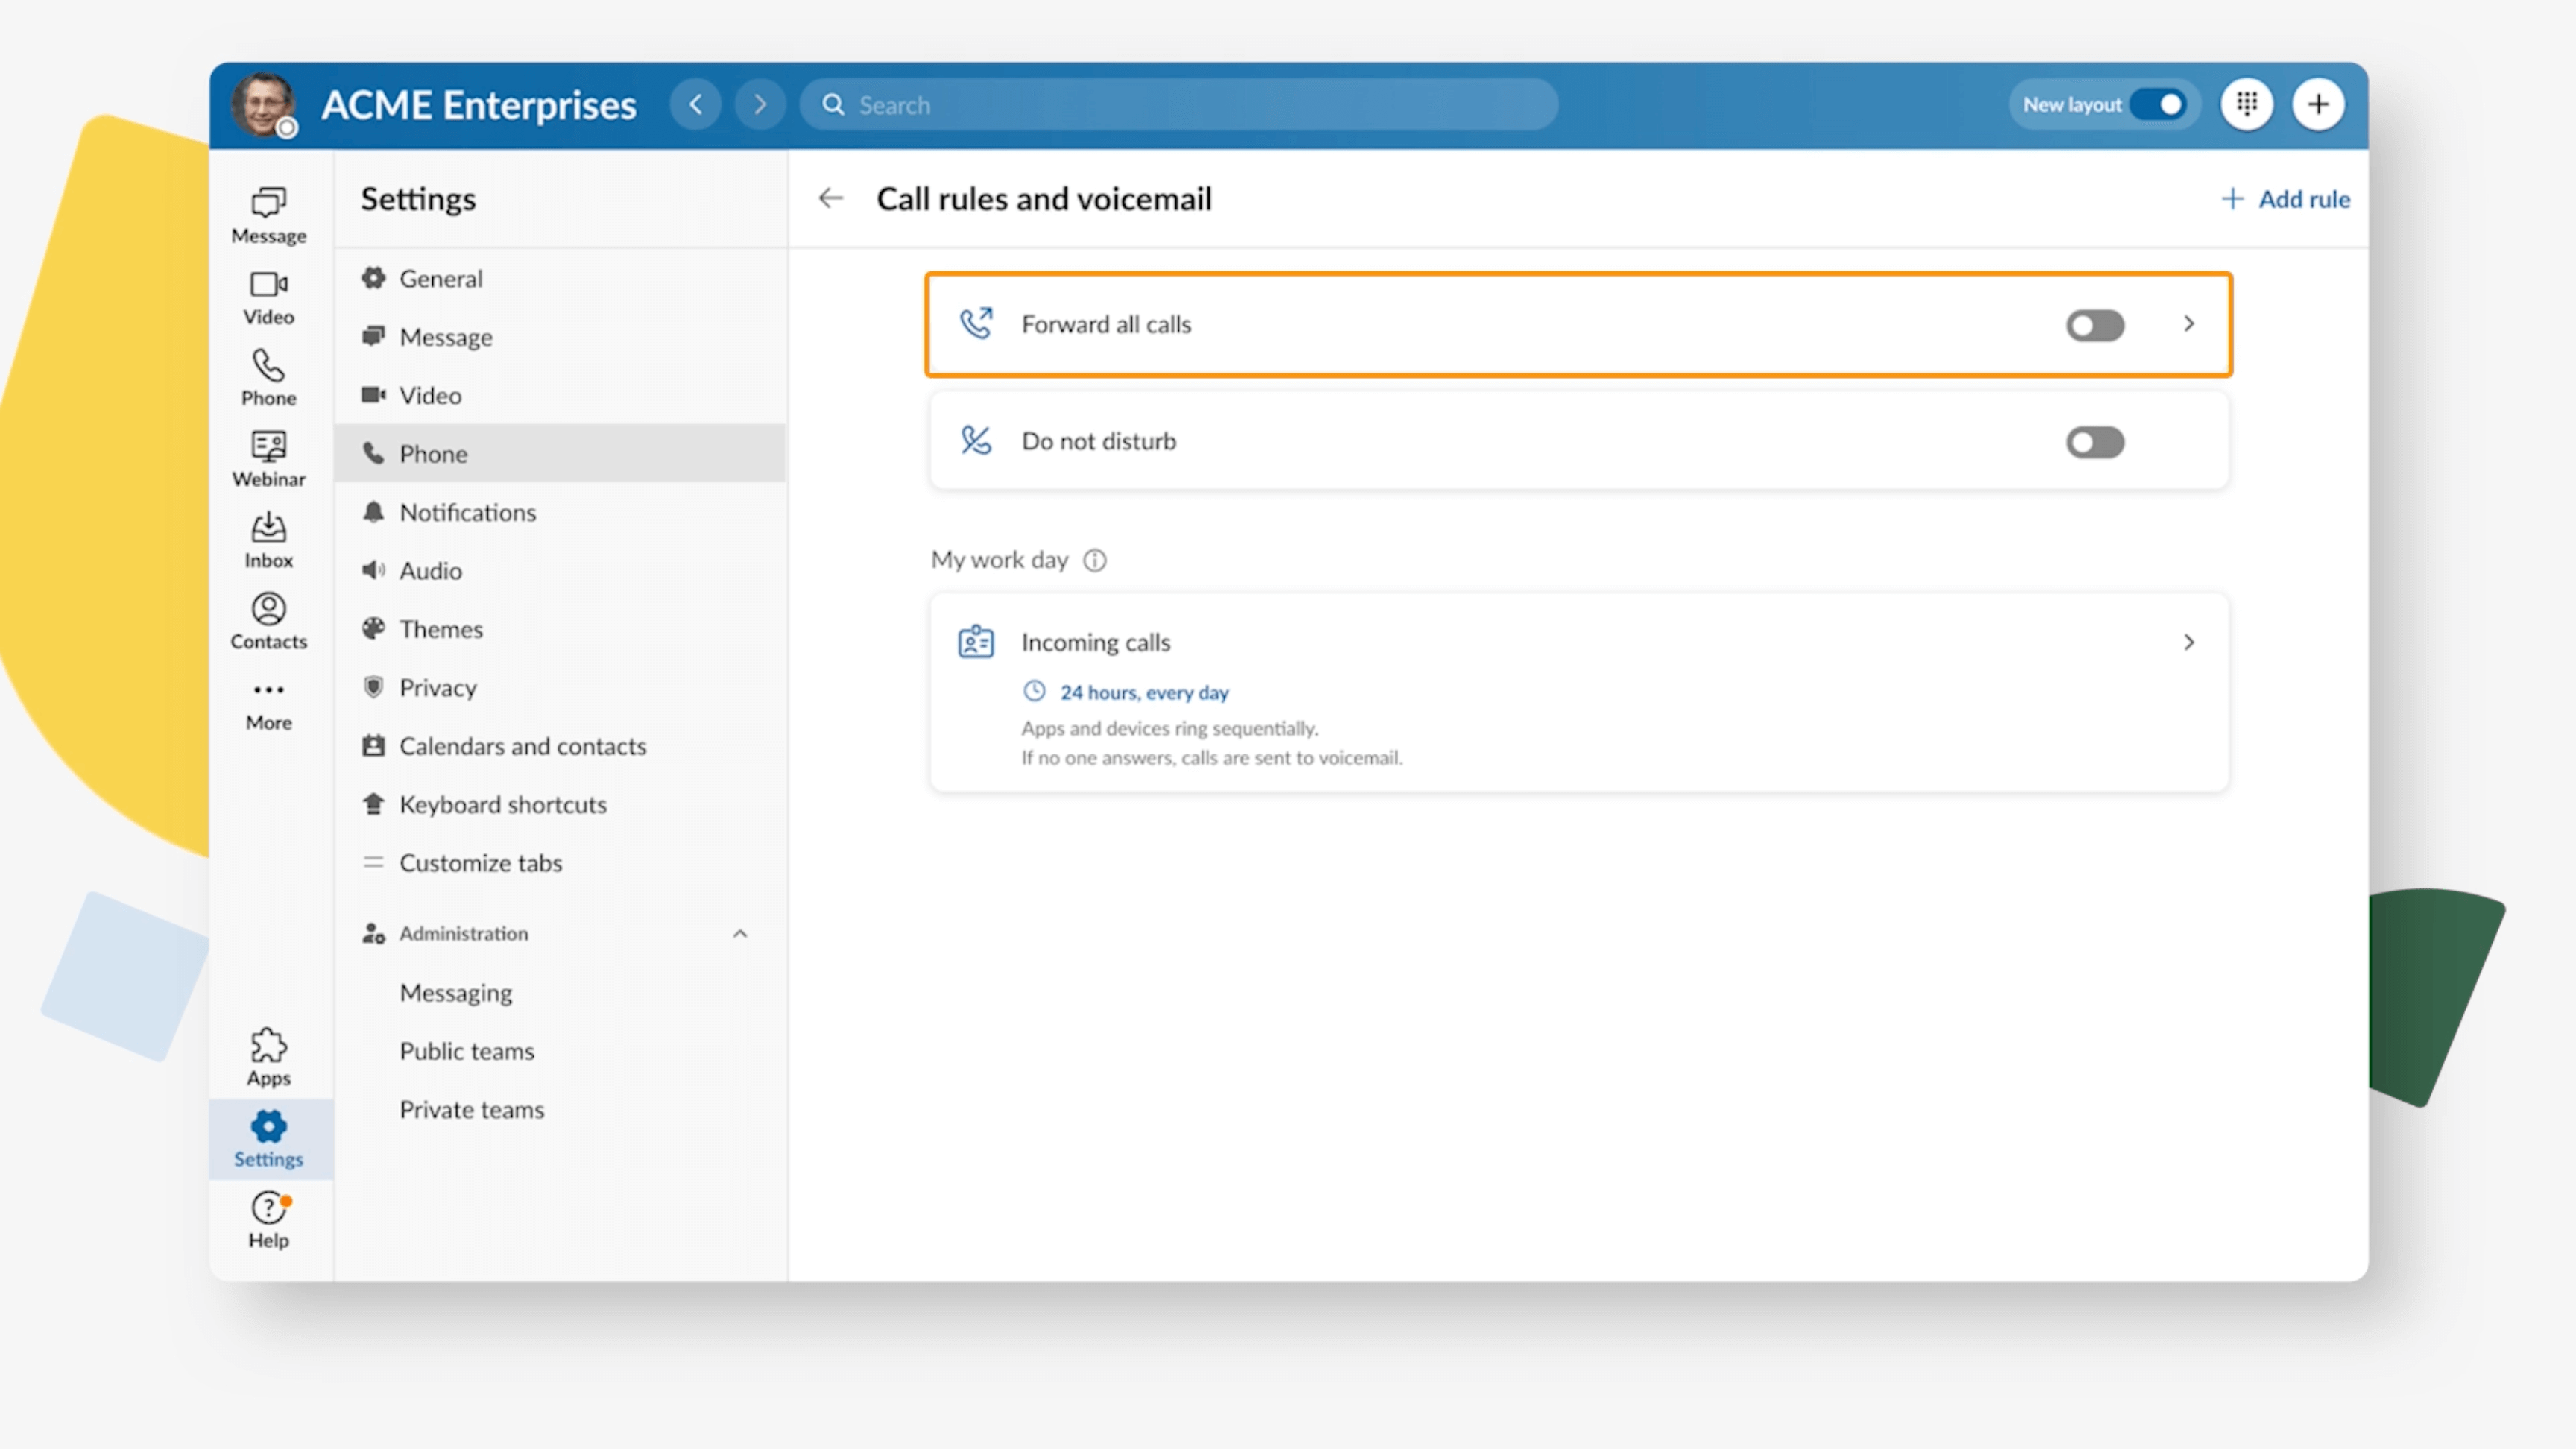Viewport: 2576px width, 1449px height.
Task: Select the Video icon in sidebar
Action: click(x=267, y=295)
